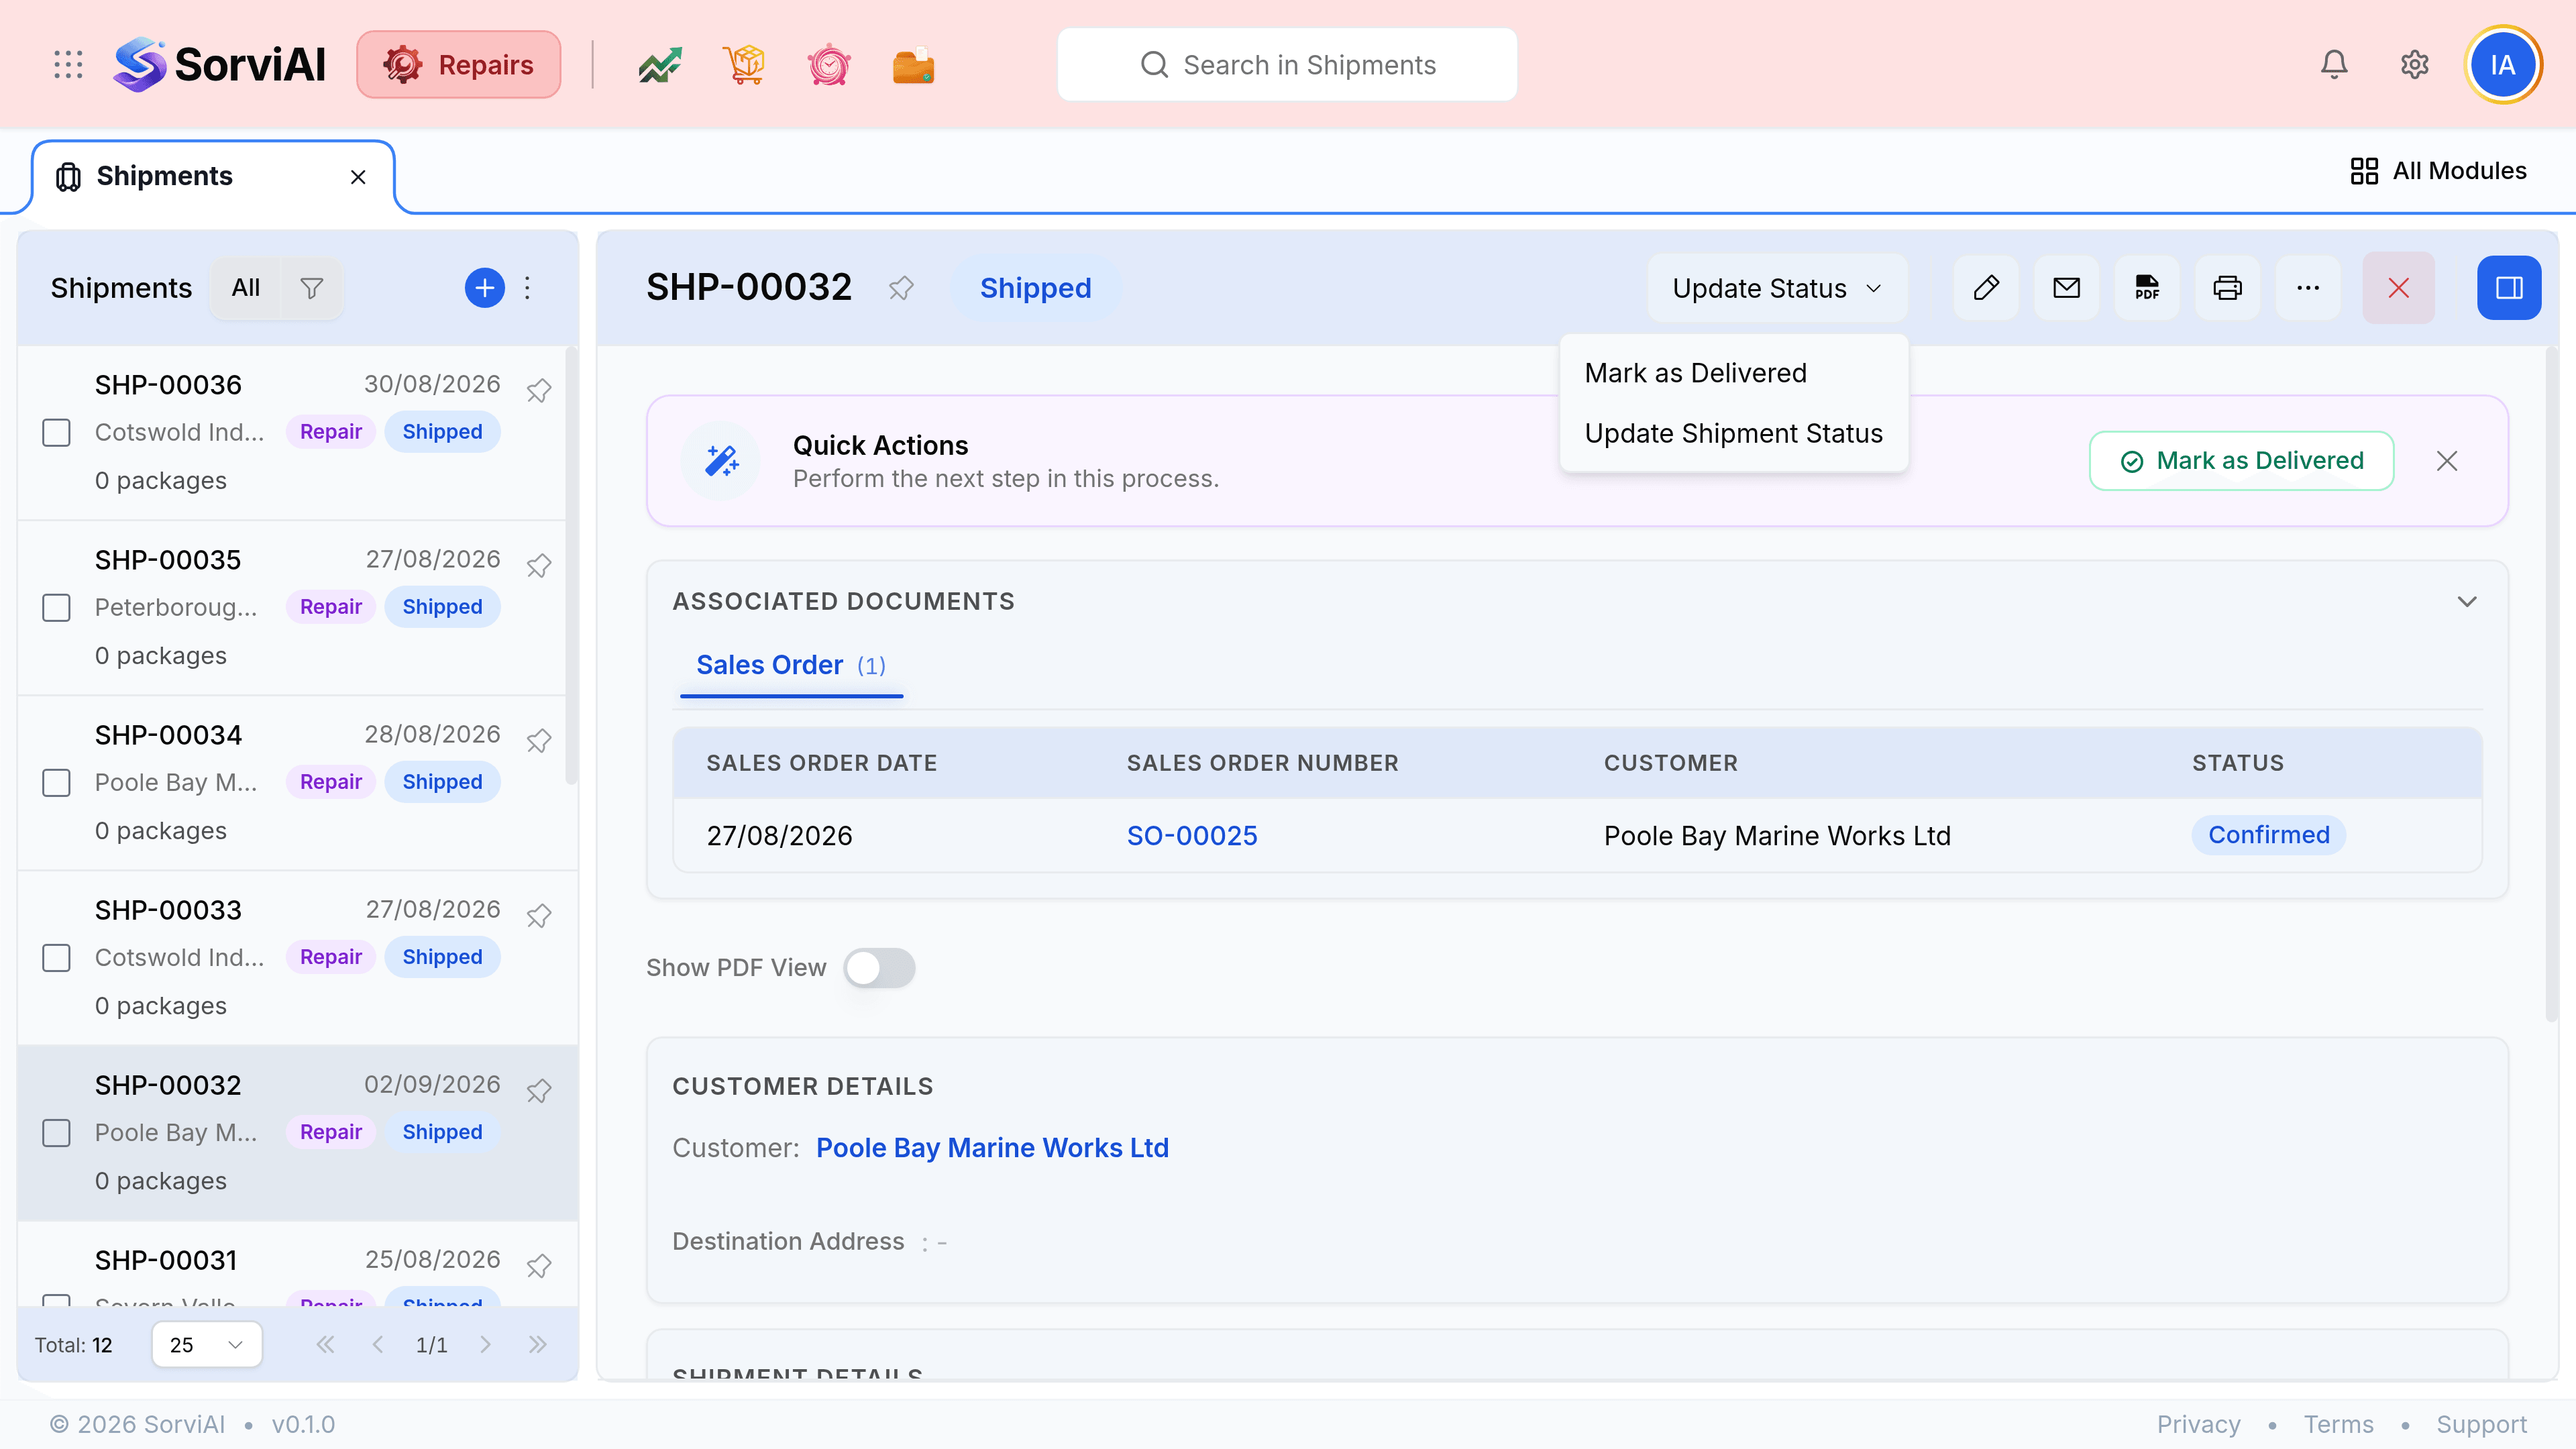Image resolution: width=2576 pixels, height=1449 pixels.
Task: Close shipment detail with red X
Action: coord(2399,288)
